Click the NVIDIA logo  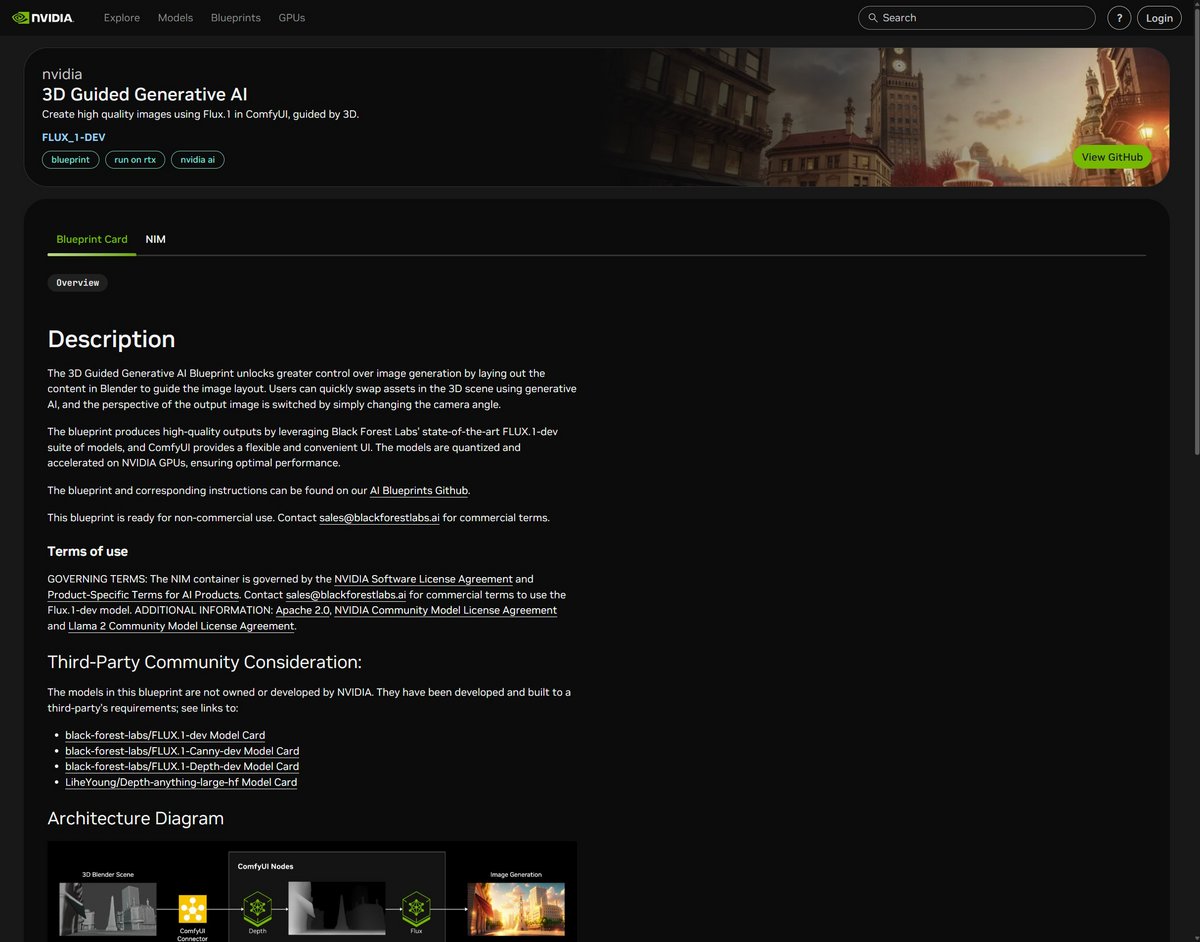[42, 18]
